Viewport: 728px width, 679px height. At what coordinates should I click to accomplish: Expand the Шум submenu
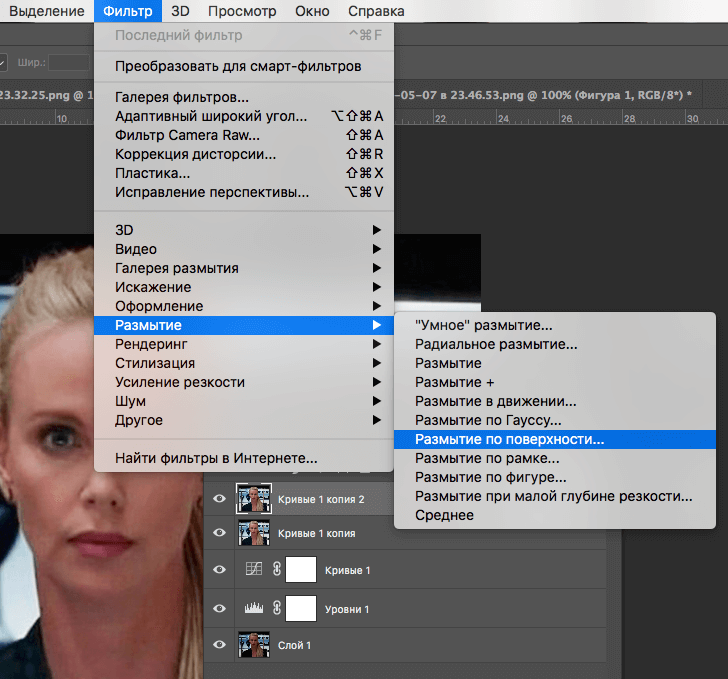pyautogui.click(x=244, y=401)
